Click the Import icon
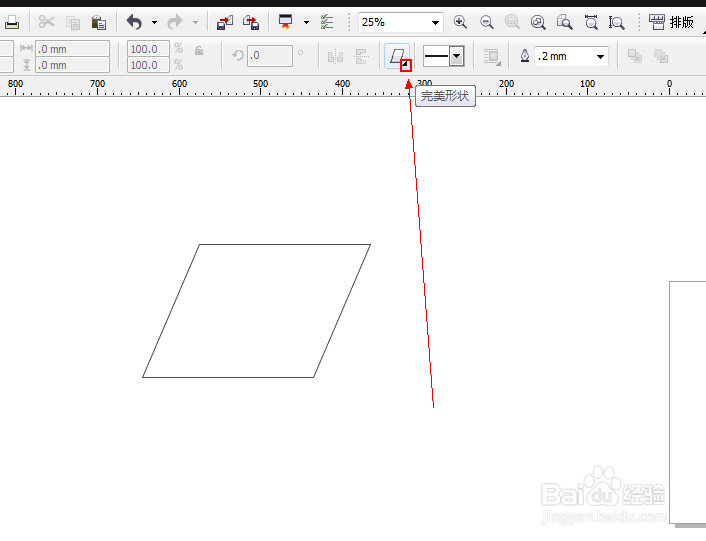This screenshot has width=706, height=541. [225, 22]
